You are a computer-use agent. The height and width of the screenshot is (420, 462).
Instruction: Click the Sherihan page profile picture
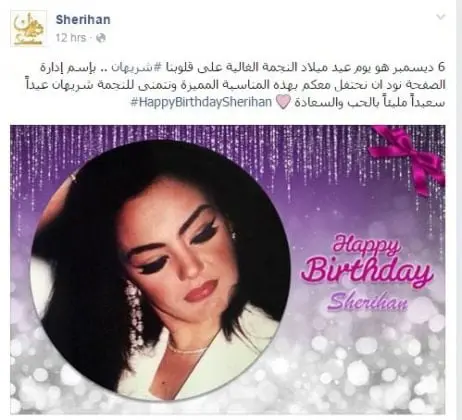click(x=28, y=28)
